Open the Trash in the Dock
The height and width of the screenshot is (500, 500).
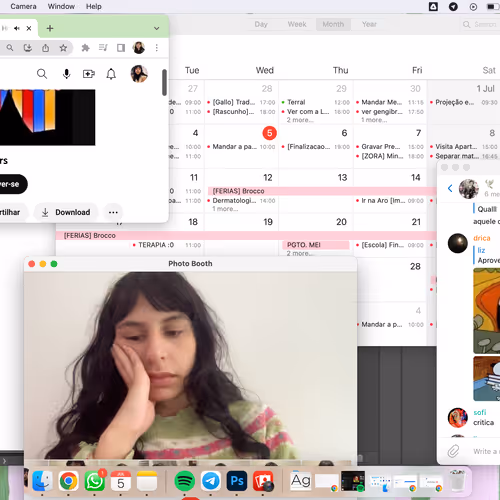[458, 480]
